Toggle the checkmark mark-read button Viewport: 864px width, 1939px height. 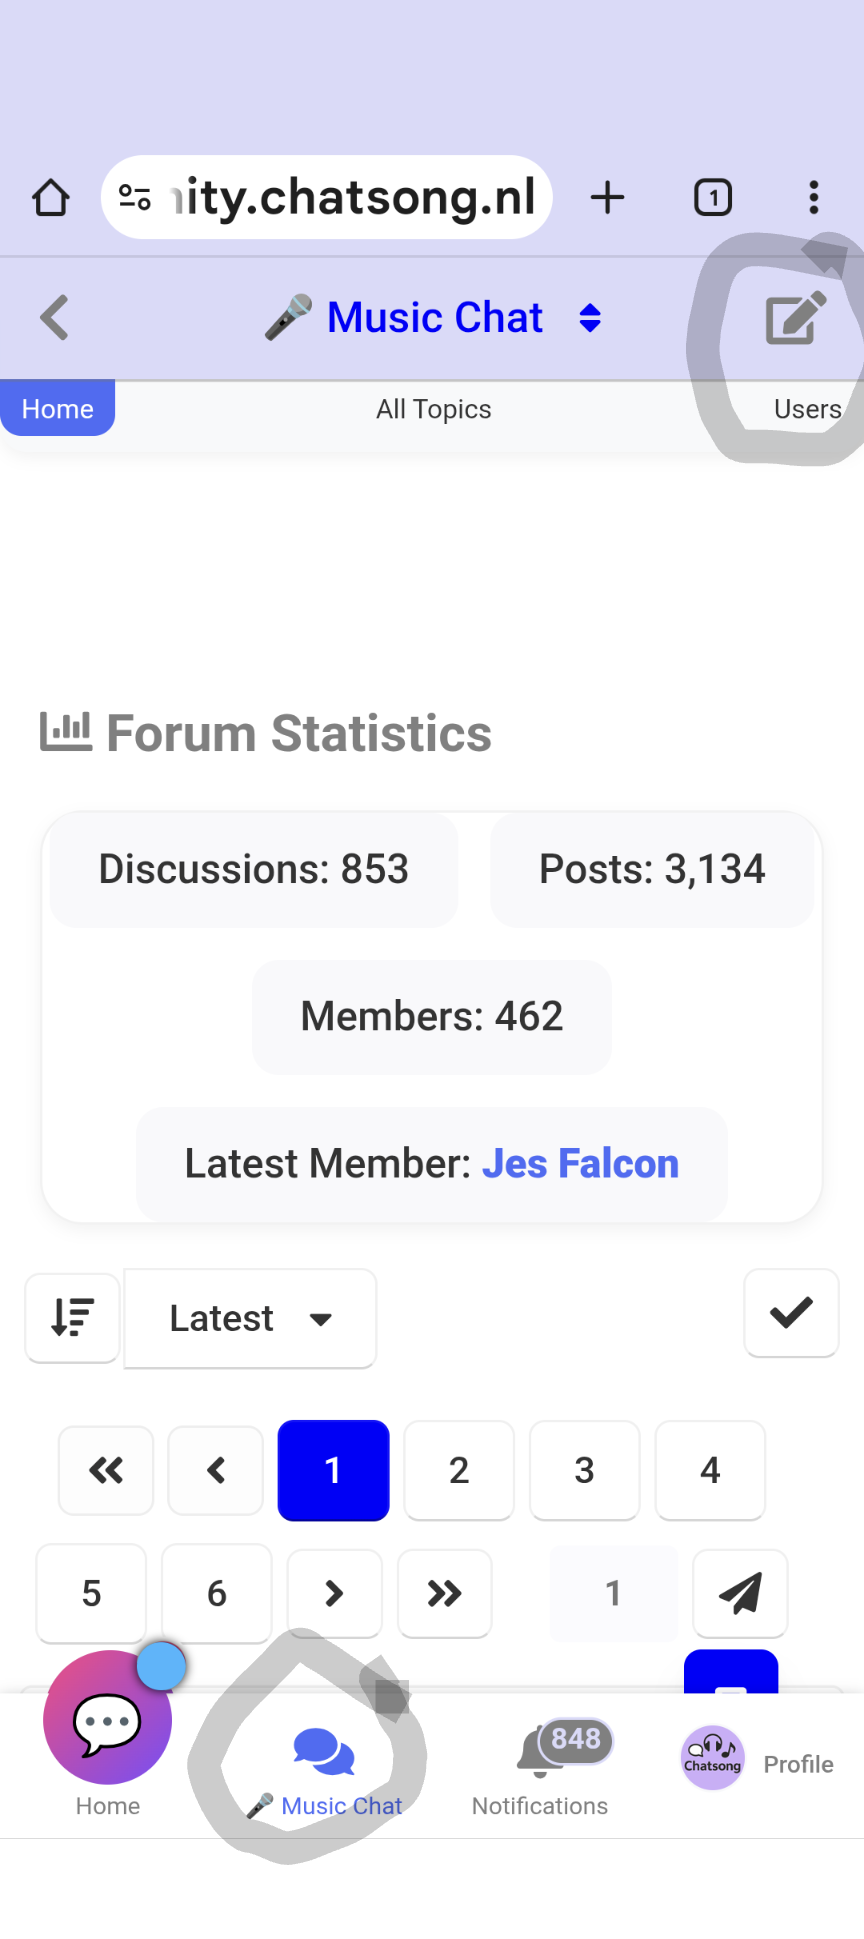pos(791,1313)
